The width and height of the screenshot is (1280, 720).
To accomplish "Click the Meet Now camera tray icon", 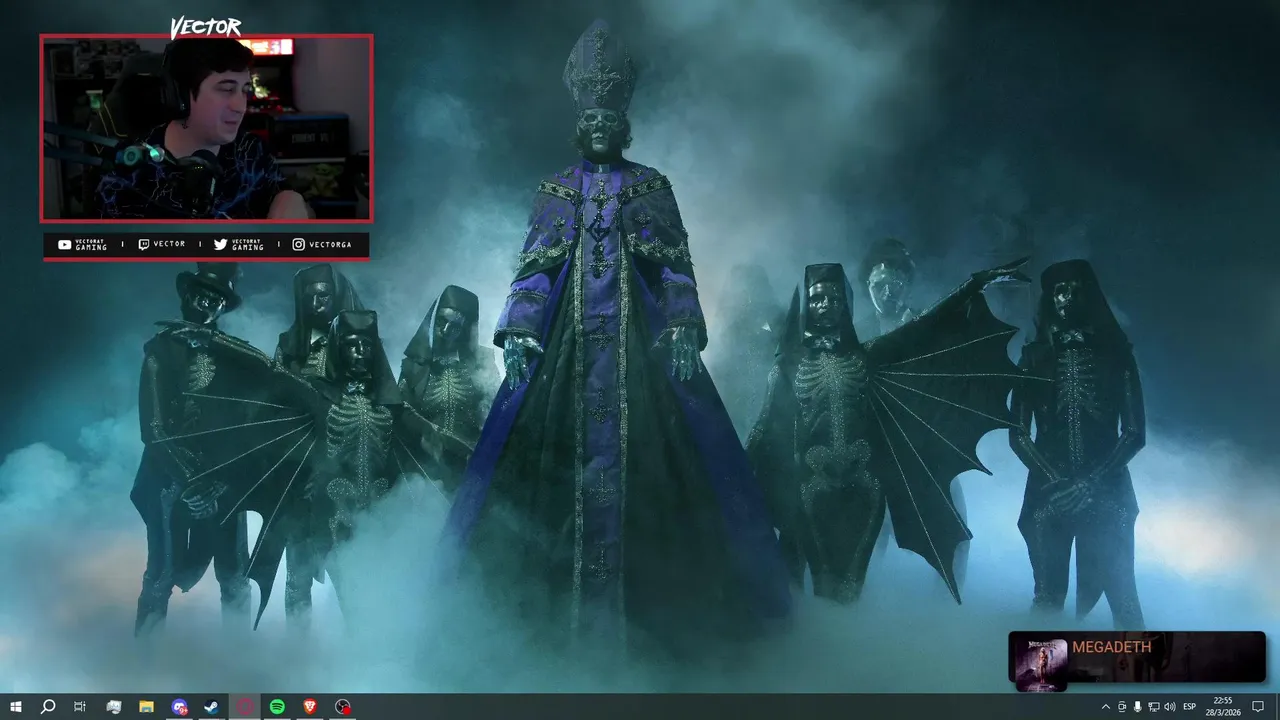I will click(x=1122, y=707).
